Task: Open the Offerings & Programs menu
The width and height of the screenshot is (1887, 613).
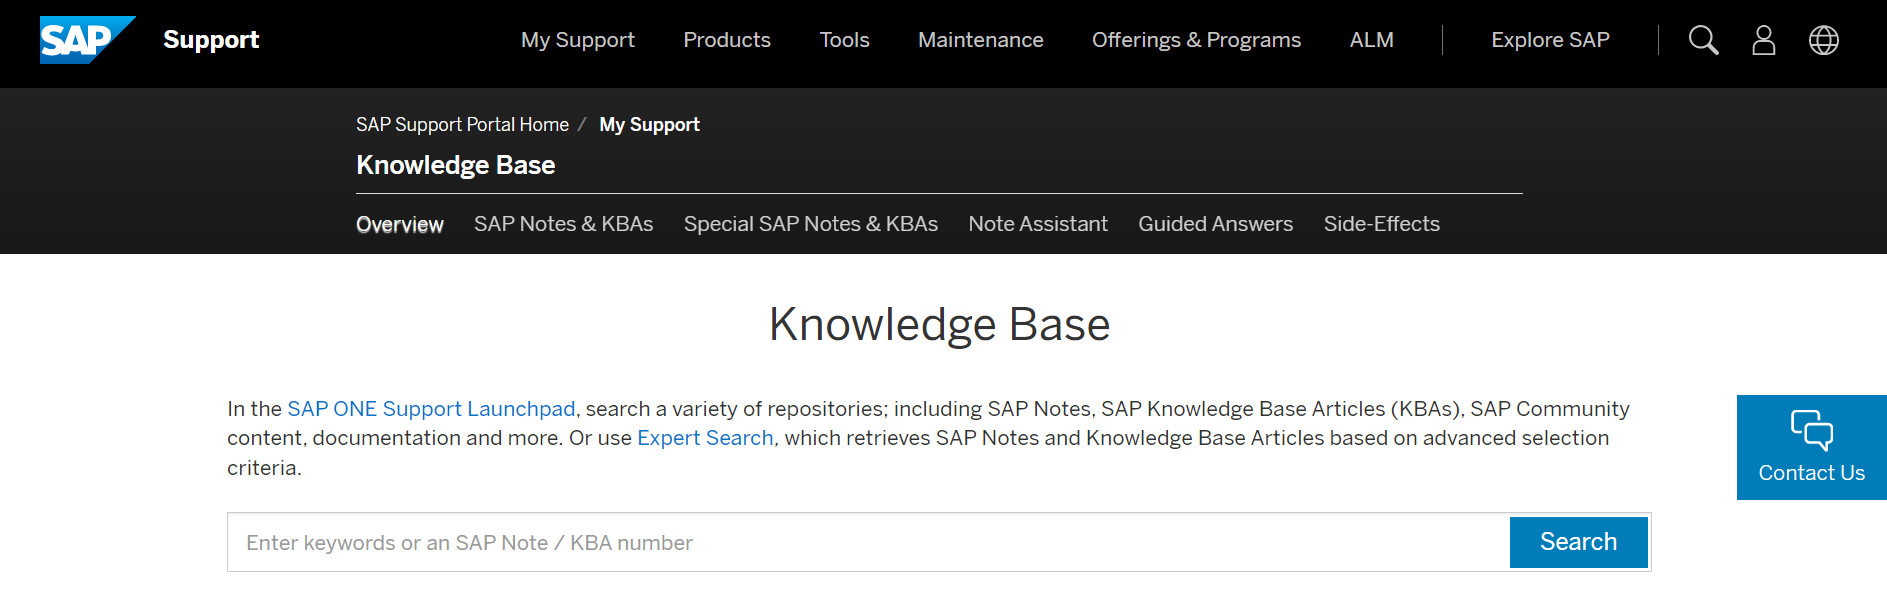Action: (1196, 40)
